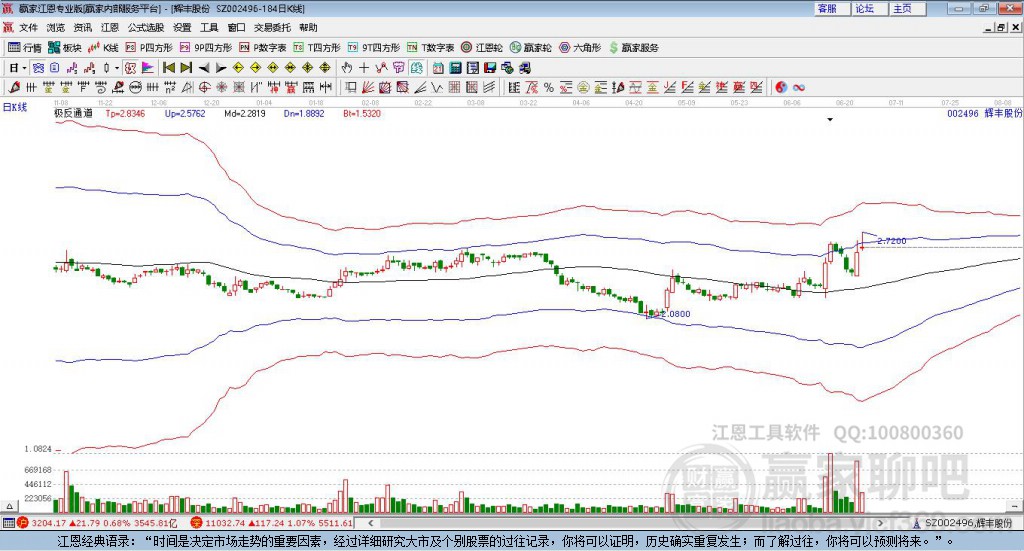The image size is (1024, 551).
Task: Open the P四方形 square tool
Action: [x=149, y=48]
